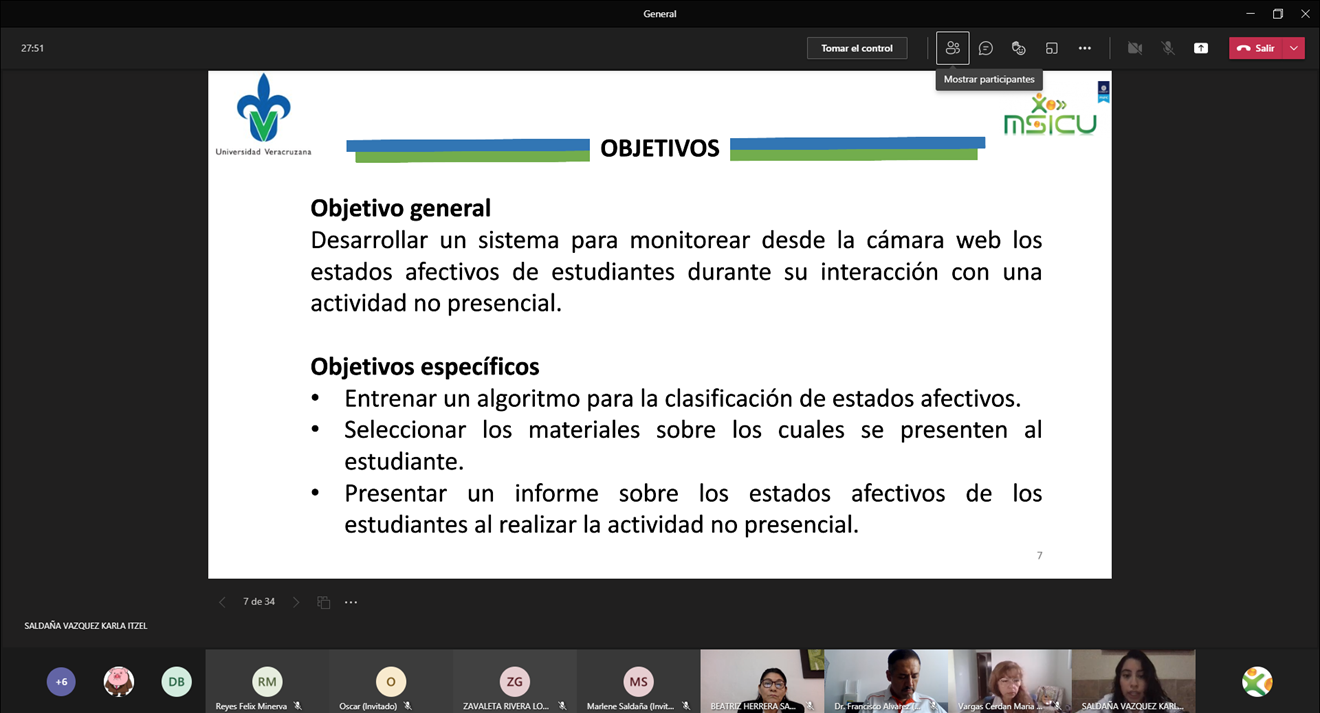
Task: Select the Oscar (Invitado) participant tile
Action: [391, 682]
